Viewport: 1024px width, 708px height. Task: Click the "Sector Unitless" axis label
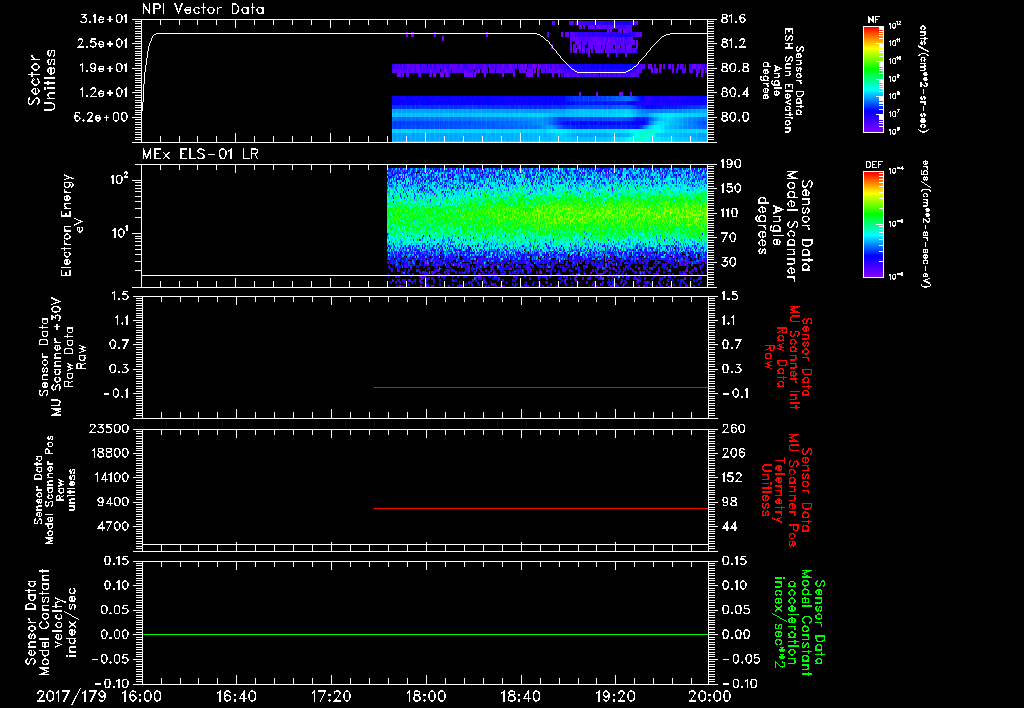pyautogui.click(x=42, y=80)
